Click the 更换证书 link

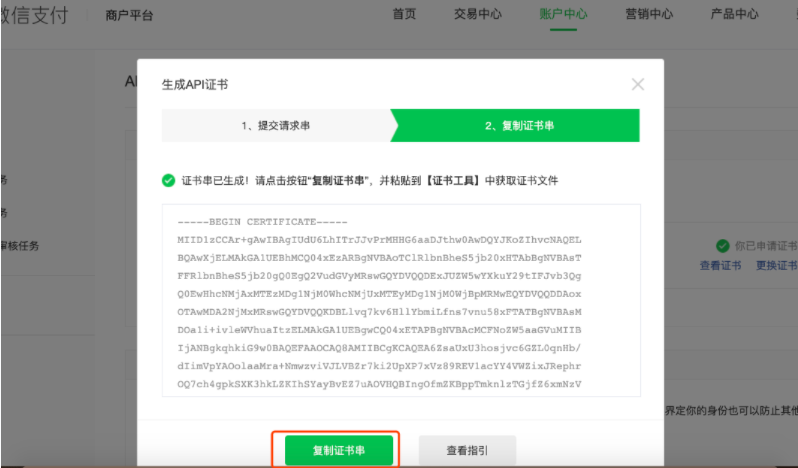tap(776, 265)
